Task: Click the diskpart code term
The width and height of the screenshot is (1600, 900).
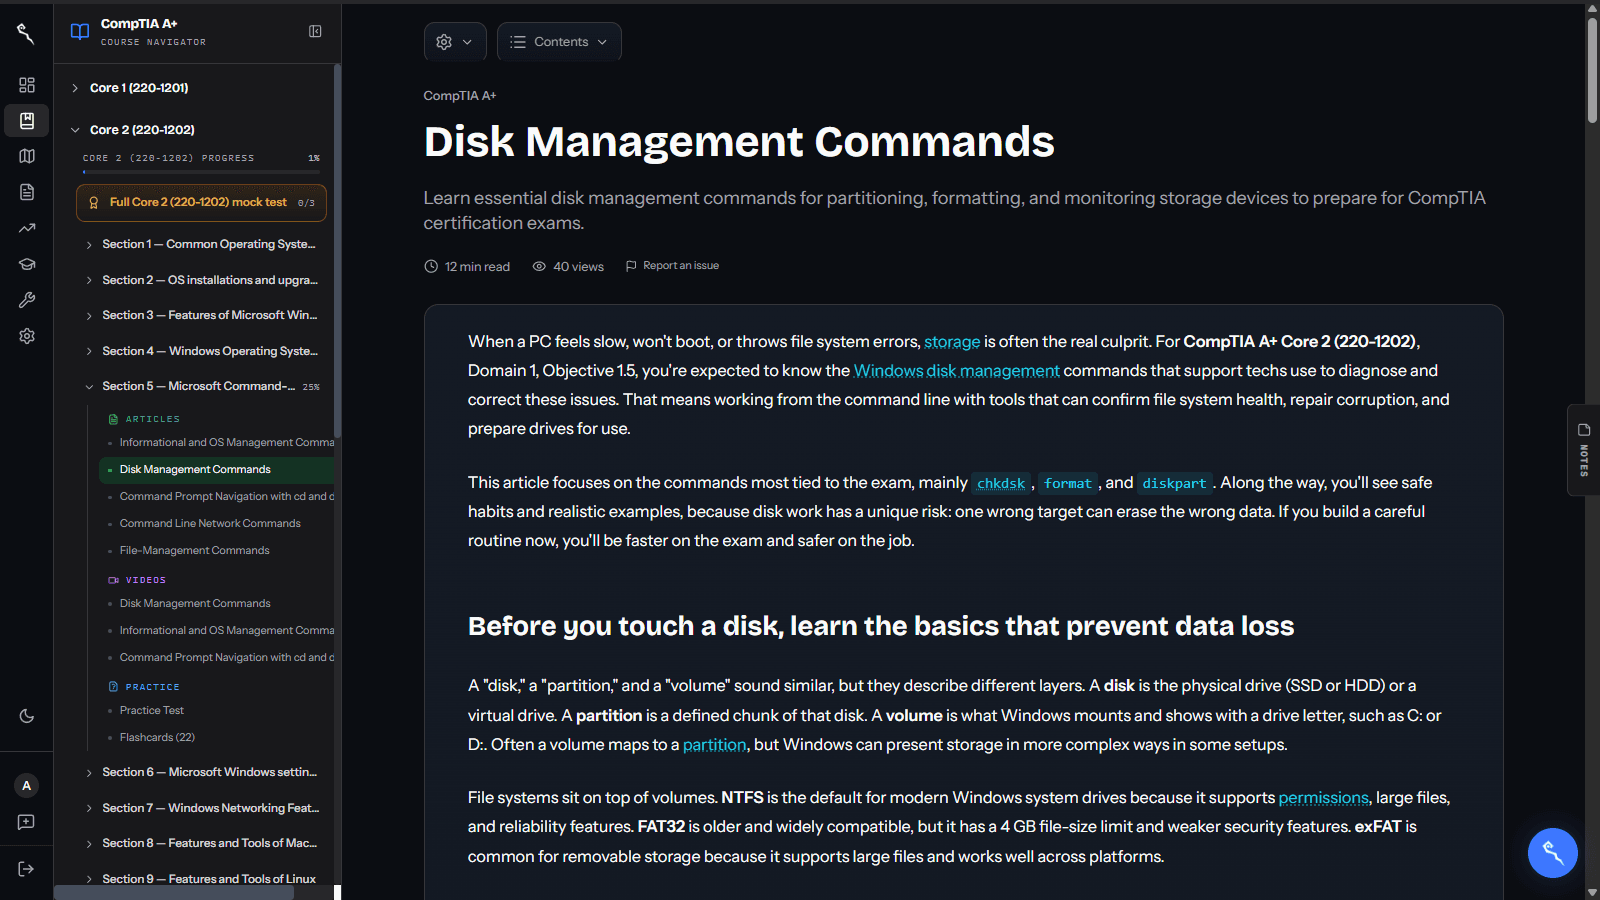Action: (1175, 484)
